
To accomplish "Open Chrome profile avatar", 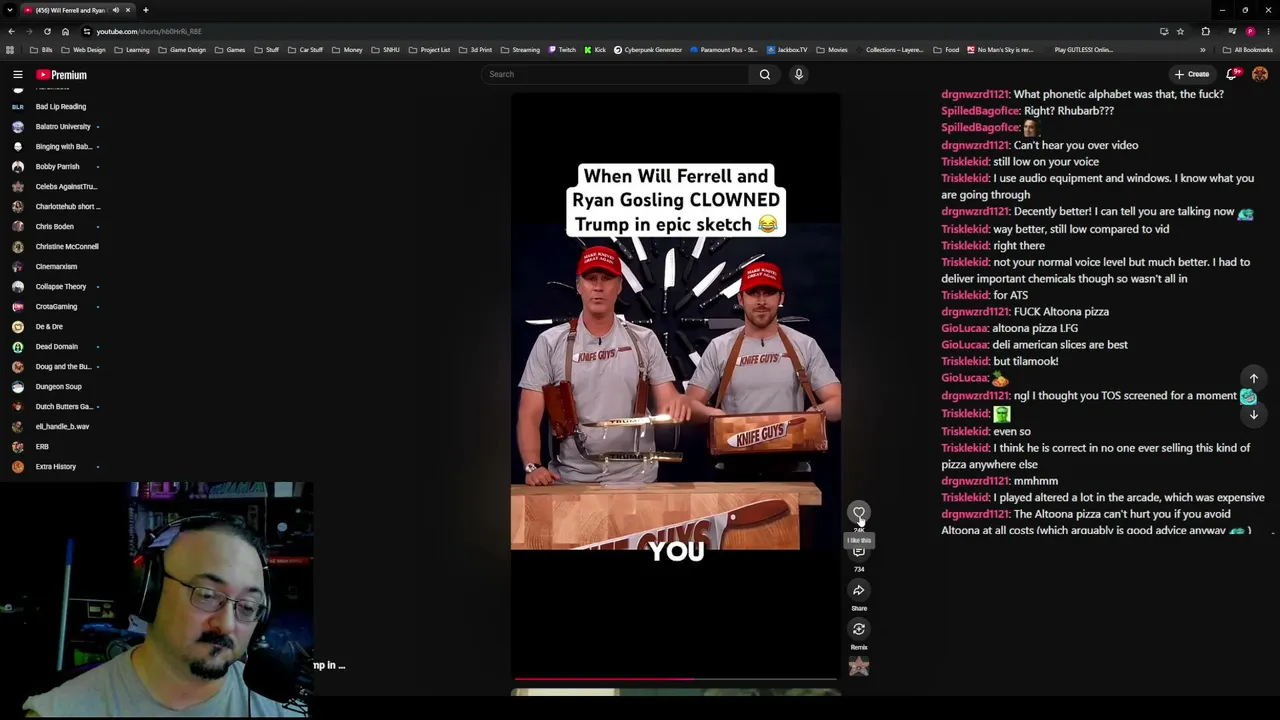I will pyautogui.click(x=1250, y=31).
